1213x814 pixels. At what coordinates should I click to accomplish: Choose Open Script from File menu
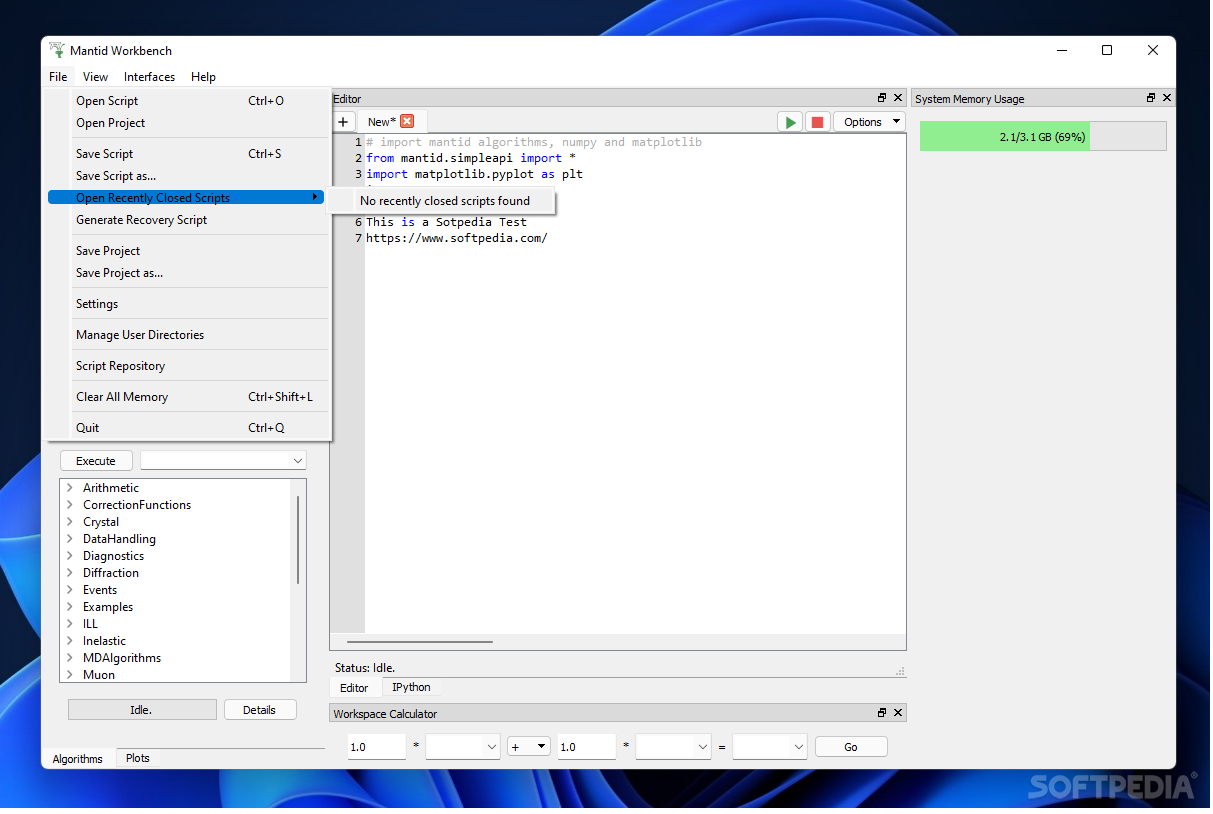click(186, 101)
